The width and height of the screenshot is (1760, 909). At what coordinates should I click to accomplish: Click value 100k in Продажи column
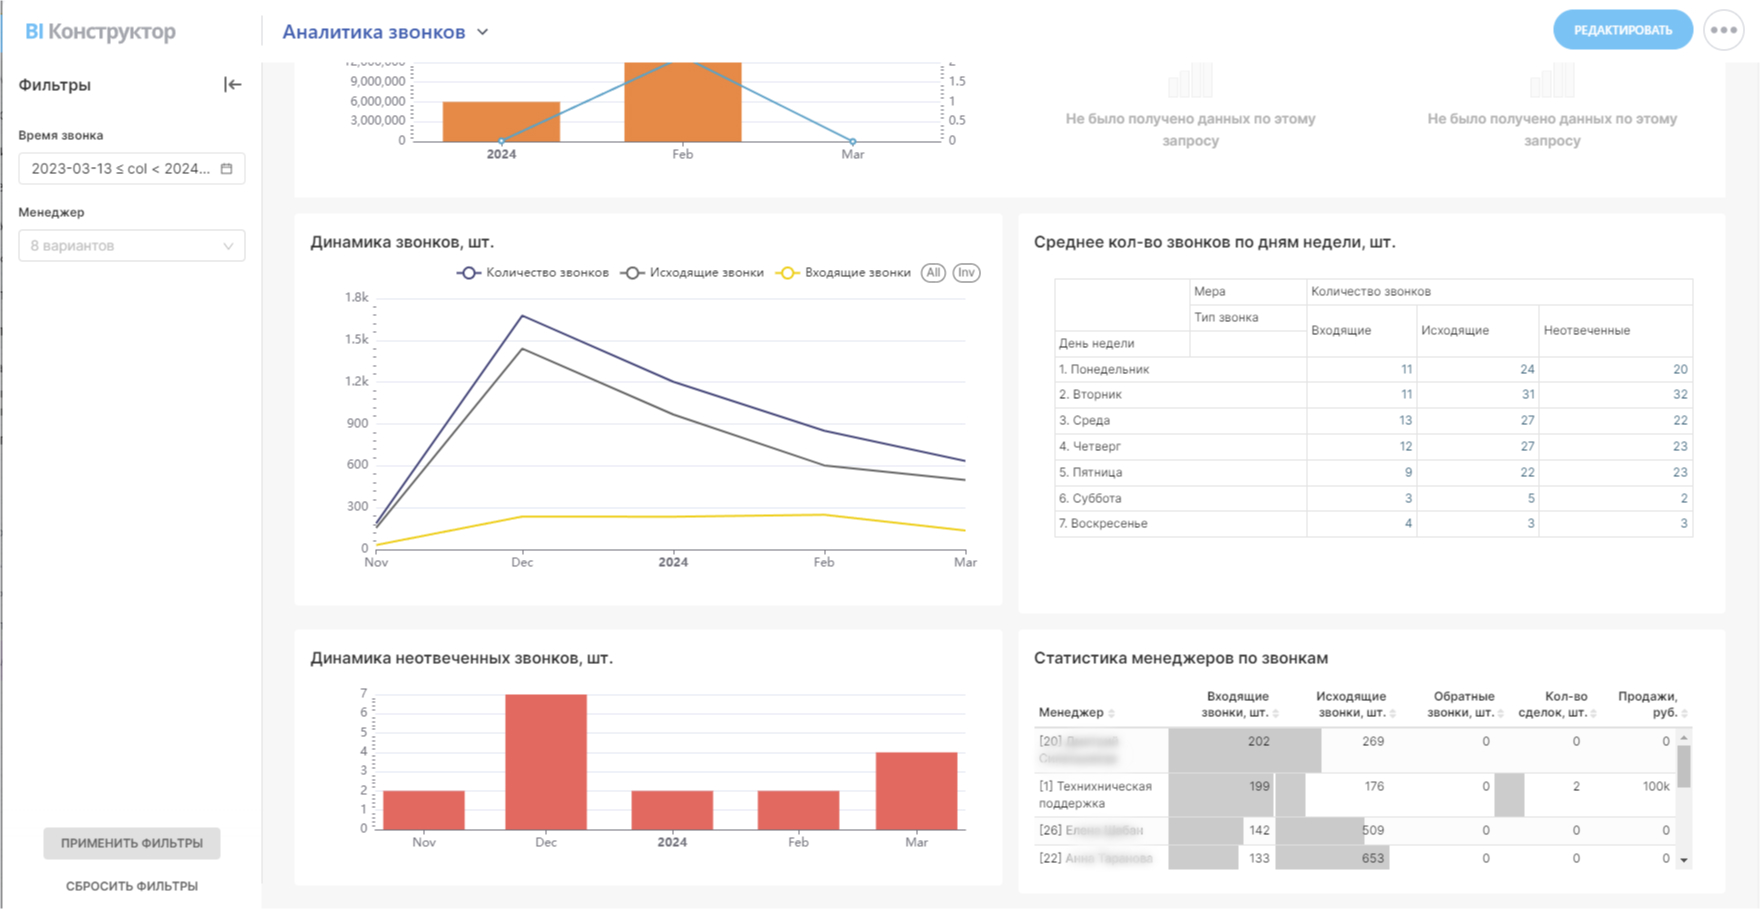tap(1656, 786)
